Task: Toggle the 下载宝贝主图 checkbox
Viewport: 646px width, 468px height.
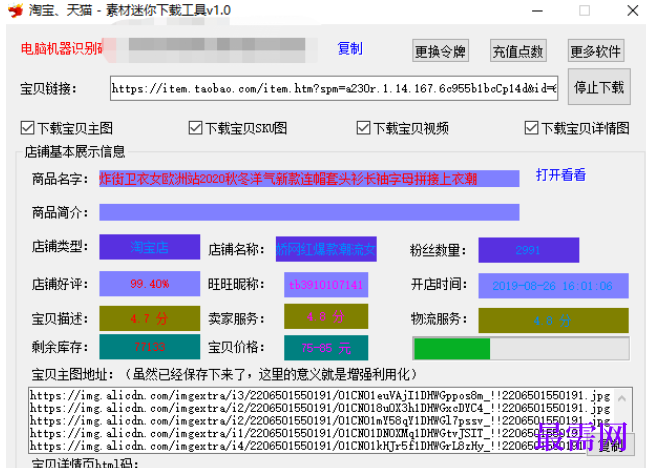Action: coord(28,128)
